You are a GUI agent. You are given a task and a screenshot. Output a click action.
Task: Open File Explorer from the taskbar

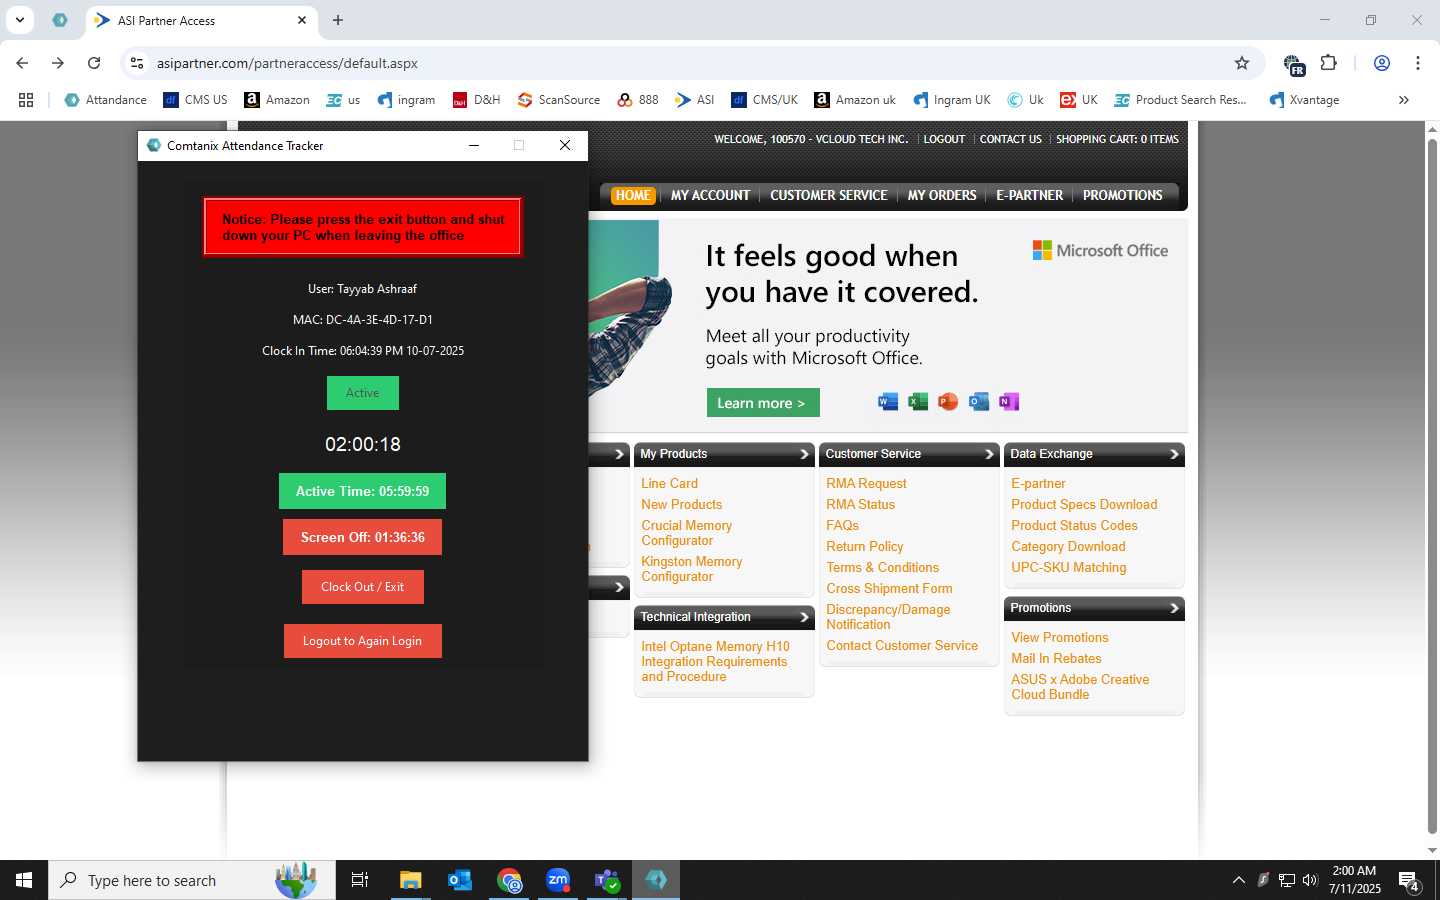coord(411,880)
